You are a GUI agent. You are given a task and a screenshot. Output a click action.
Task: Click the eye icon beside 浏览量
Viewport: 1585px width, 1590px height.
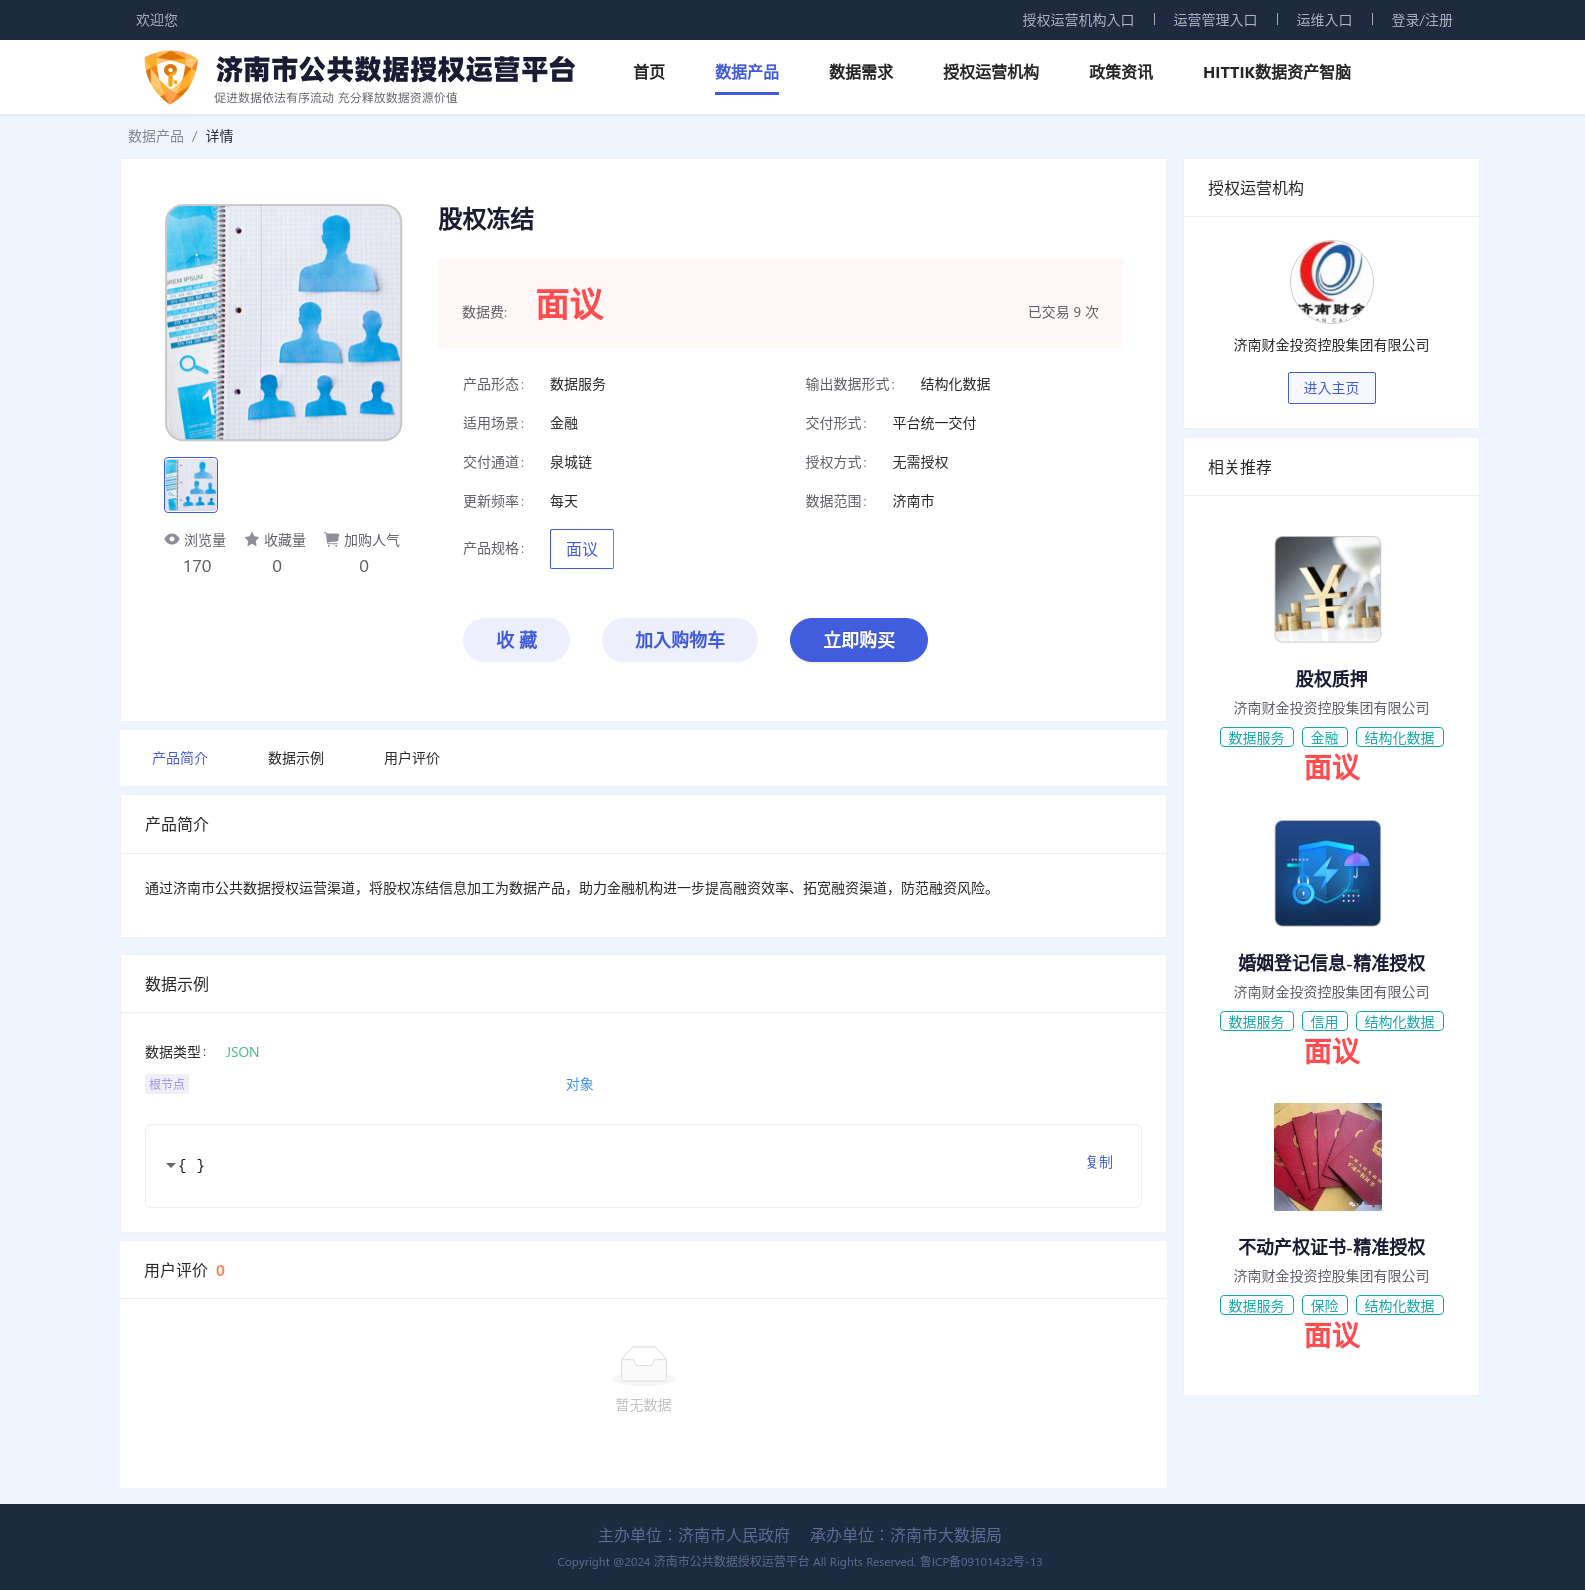(x=172, y=539)
